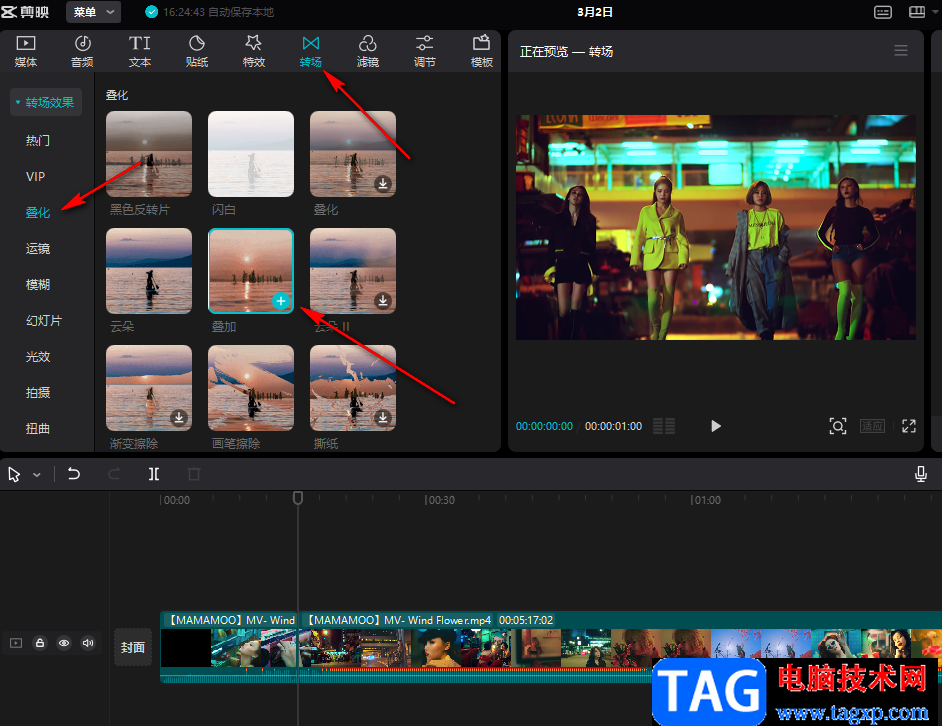Screen dimensions: 942x726
Task: Click the 00:30 ruler mark
Action: (x=440, y=500)
